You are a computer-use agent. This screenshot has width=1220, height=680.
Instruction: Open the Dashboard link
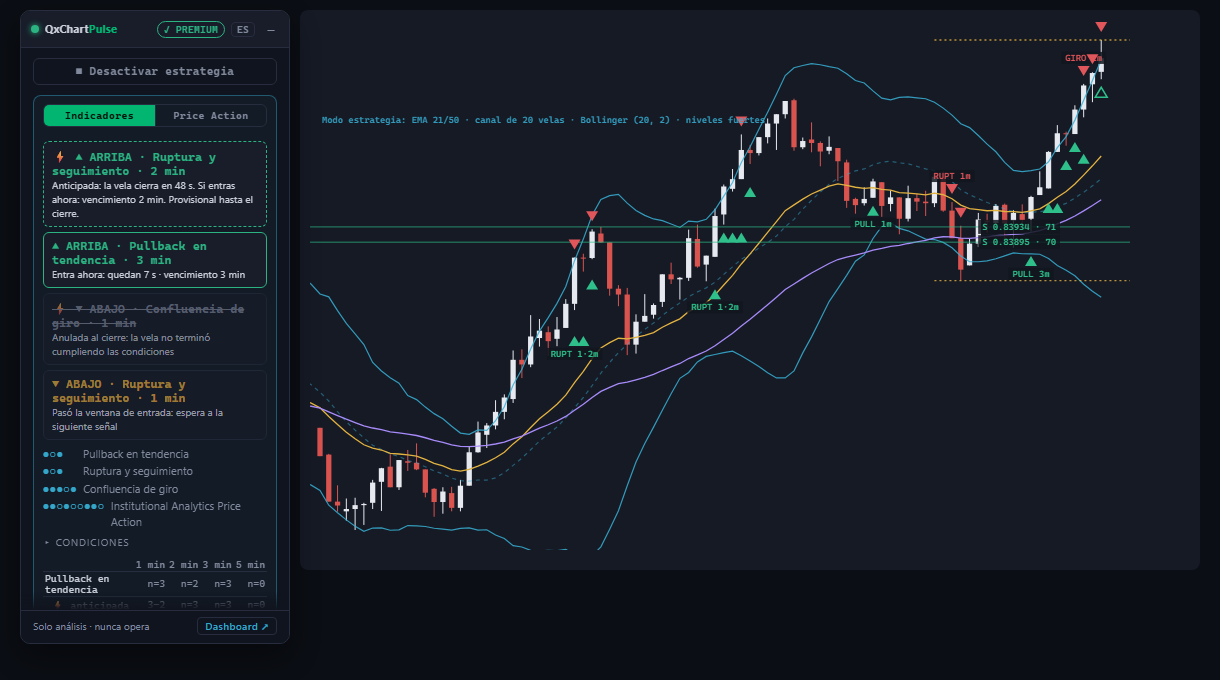237,627
